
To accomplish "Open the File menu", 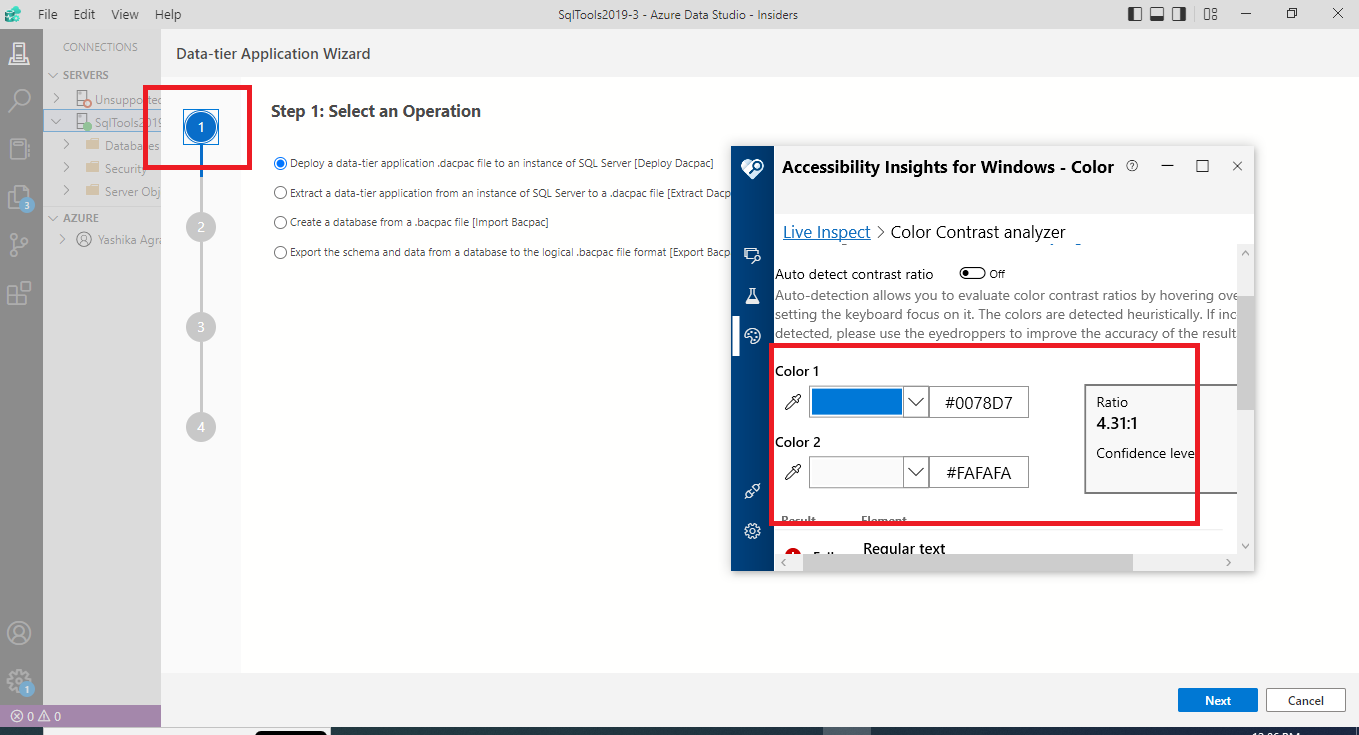I will [47, 14].
